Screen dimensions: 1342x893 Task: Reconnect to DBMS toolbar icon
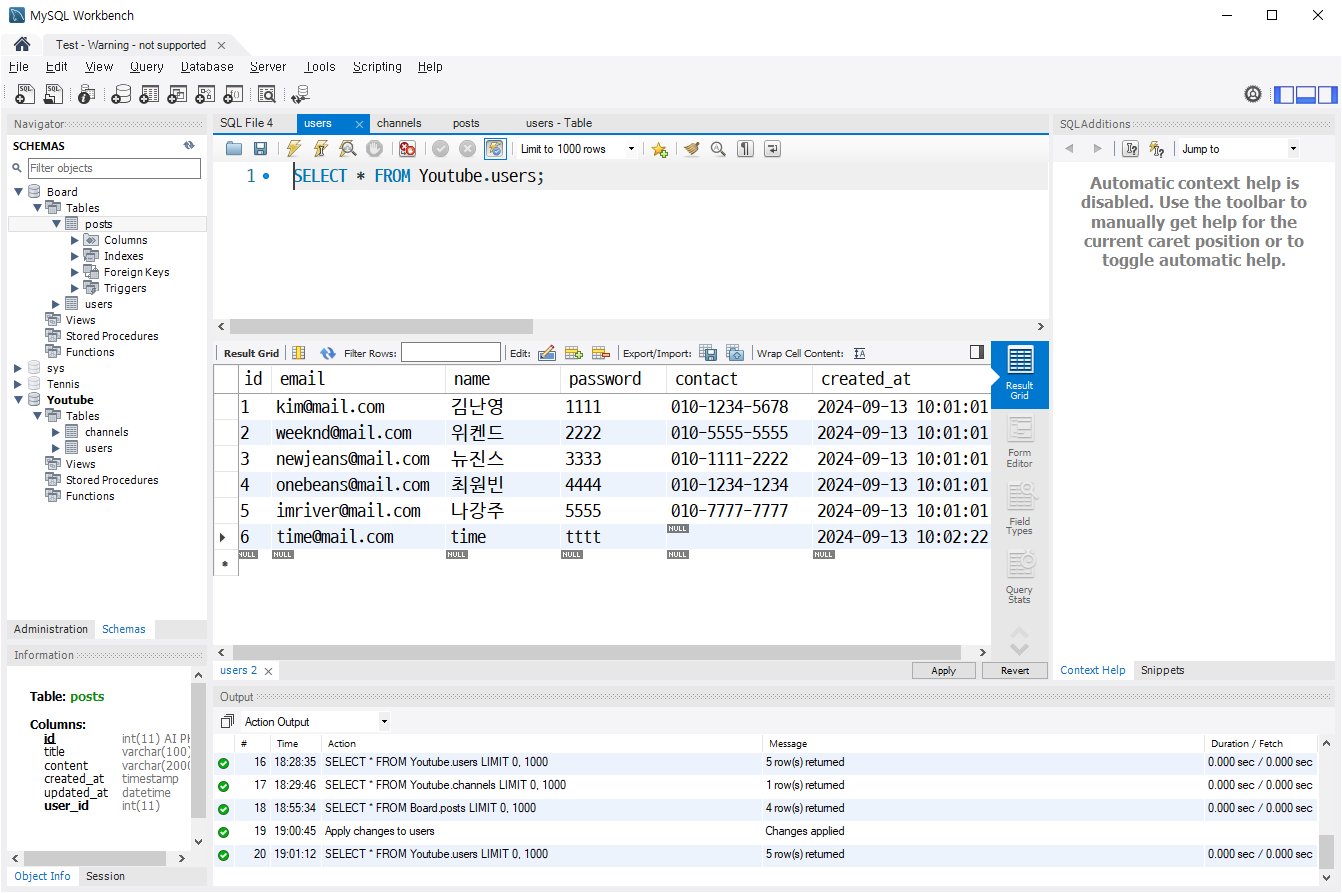coord(300,94)
